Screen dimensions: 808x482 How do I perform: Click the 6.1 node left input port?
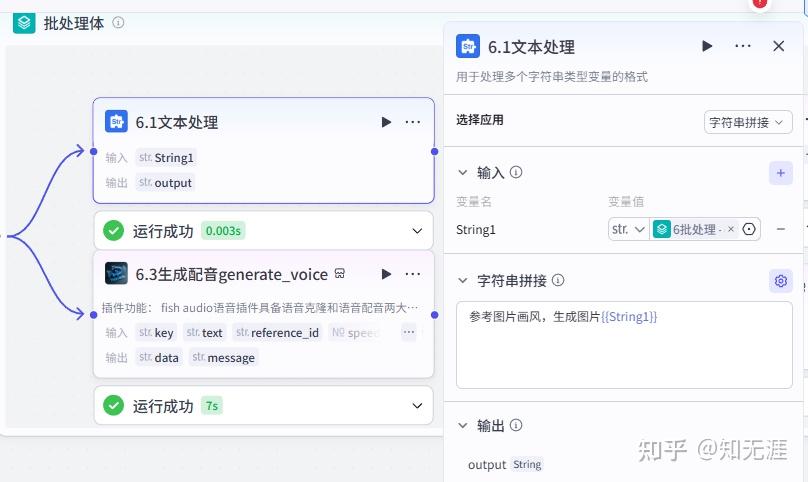(93, 152)
